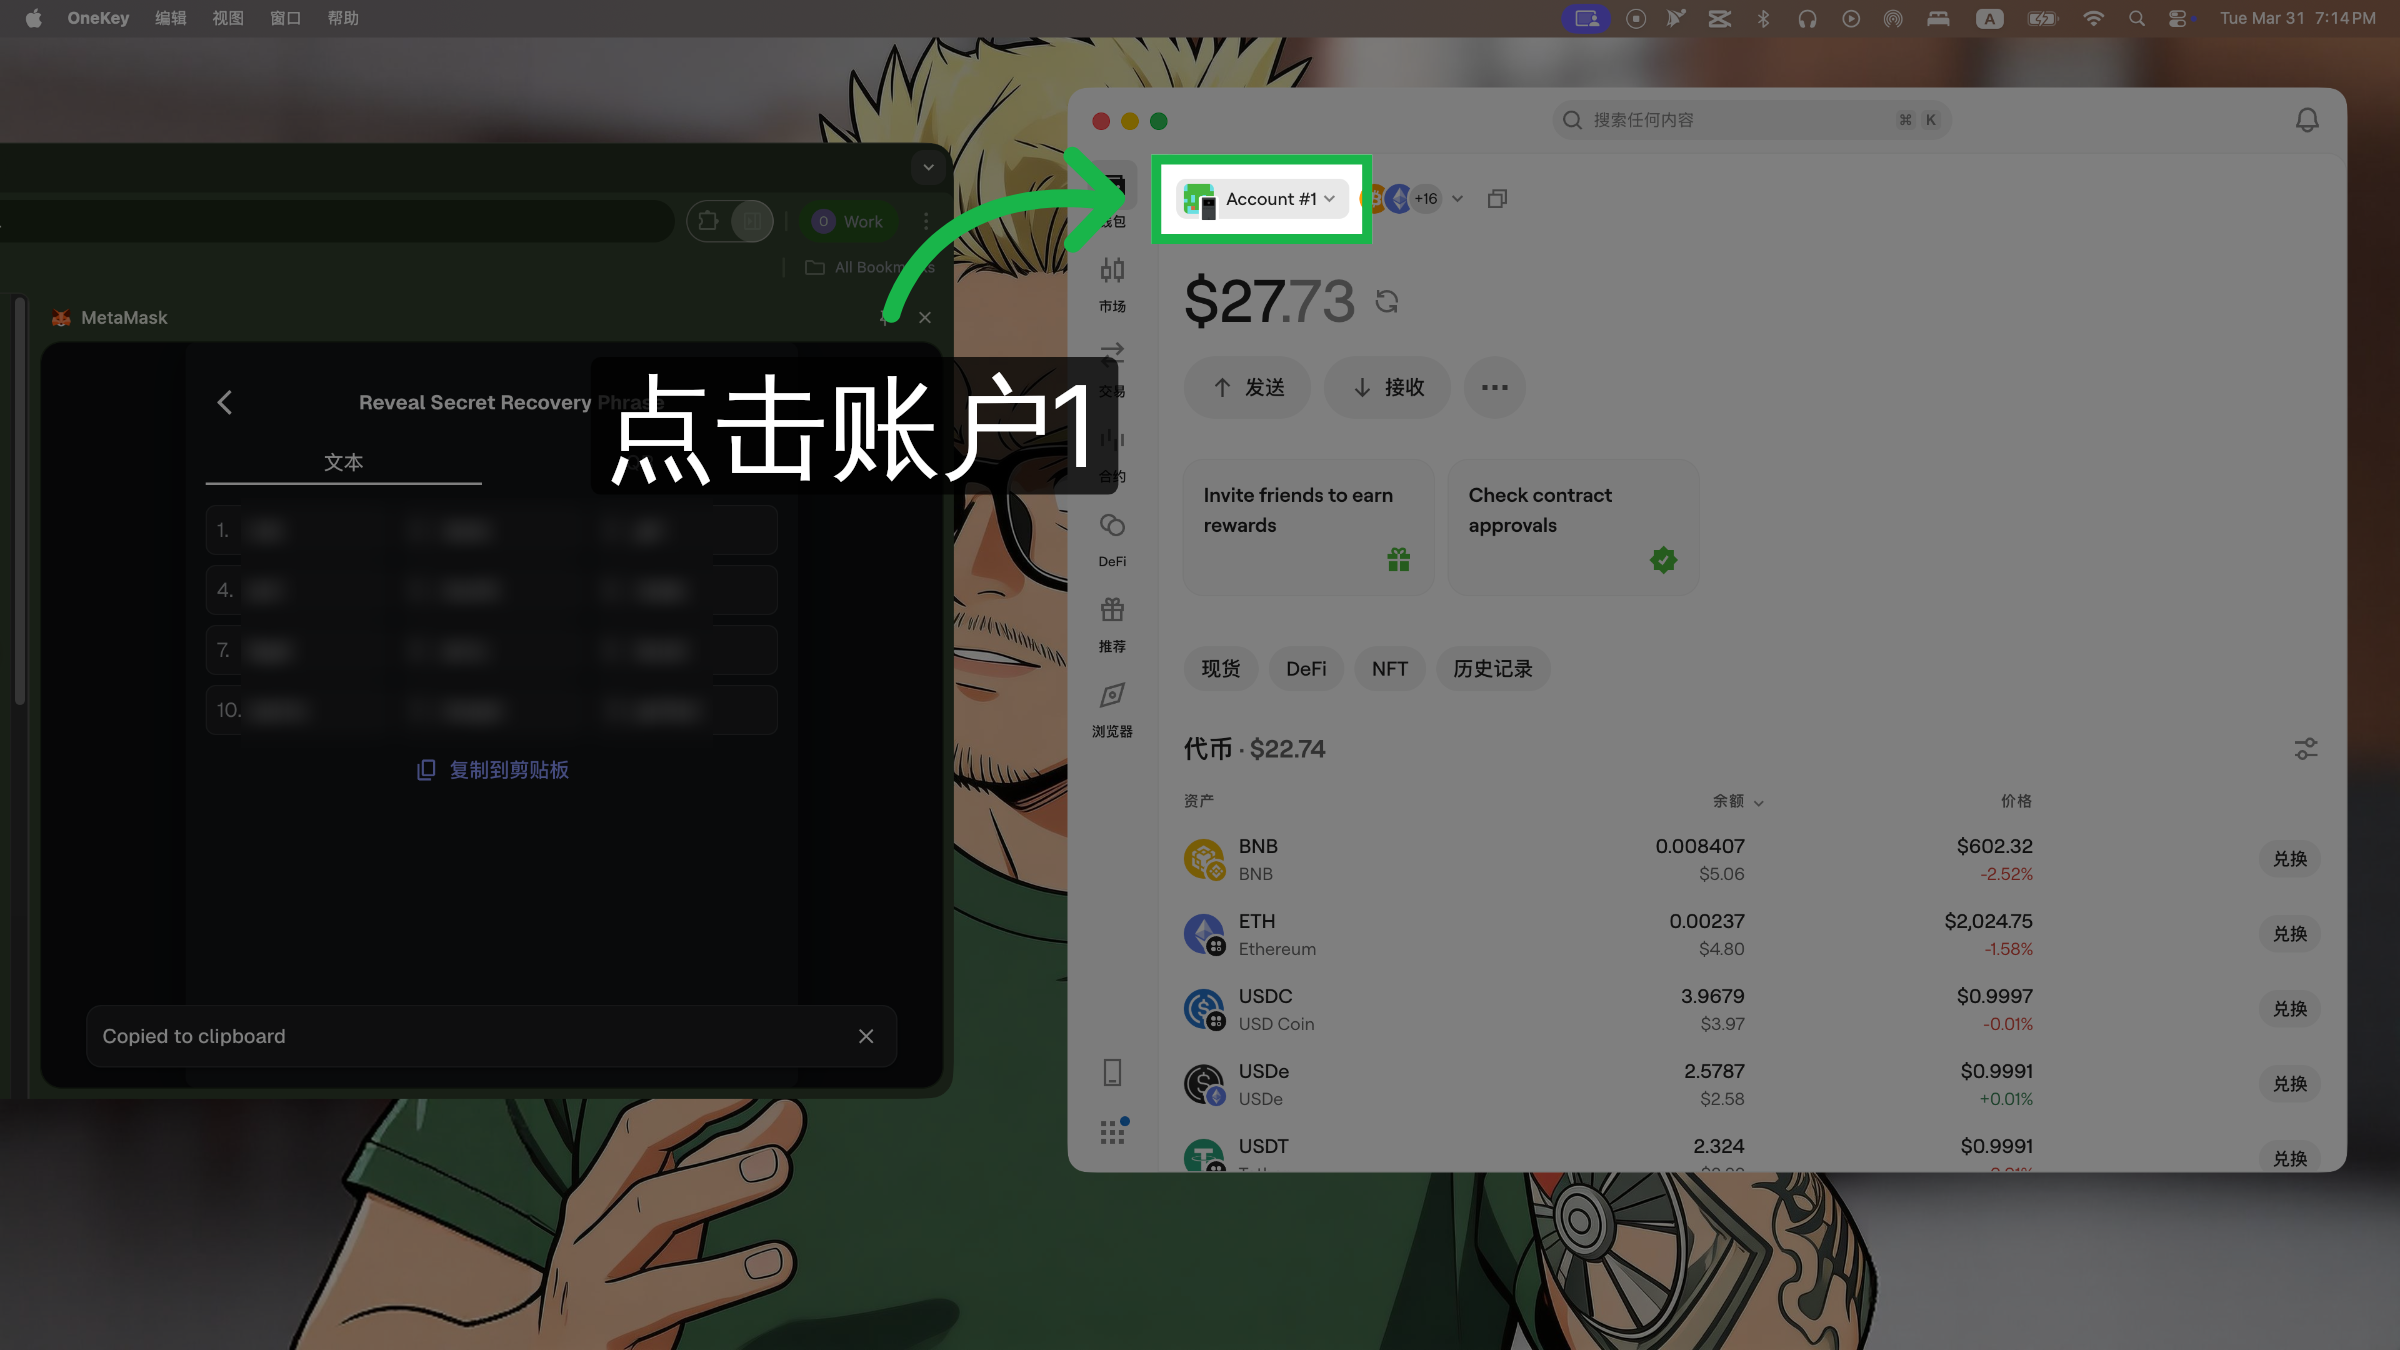The height and width of the screenshot is (1350, 2400).
Task: Refresh the $27.73 balance
Action: tap(1386, 301)
